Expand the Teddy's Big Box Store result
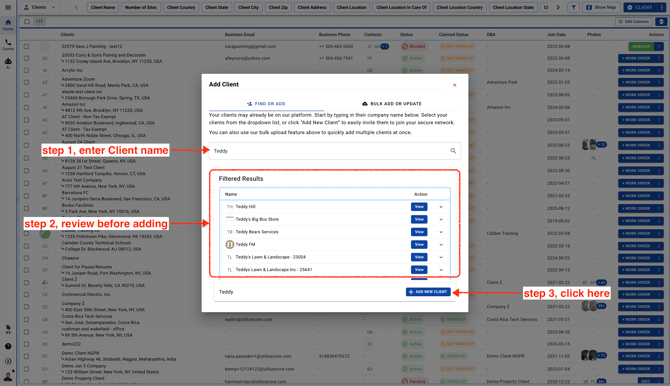 pyautogui.click(x=441, y=220)
